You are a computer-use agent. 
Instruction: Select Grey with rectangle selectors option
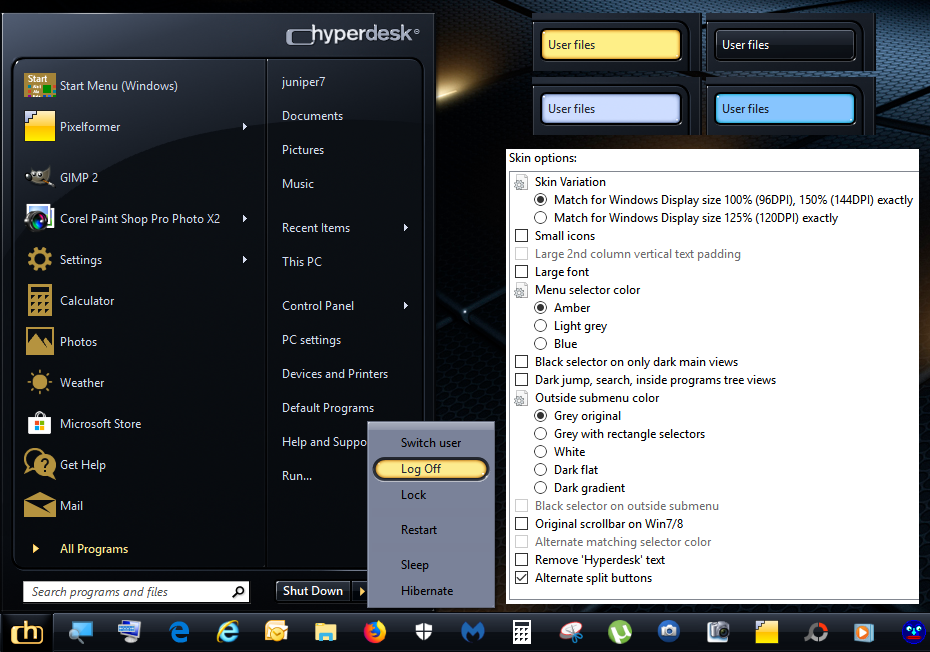tap(540, 434)
